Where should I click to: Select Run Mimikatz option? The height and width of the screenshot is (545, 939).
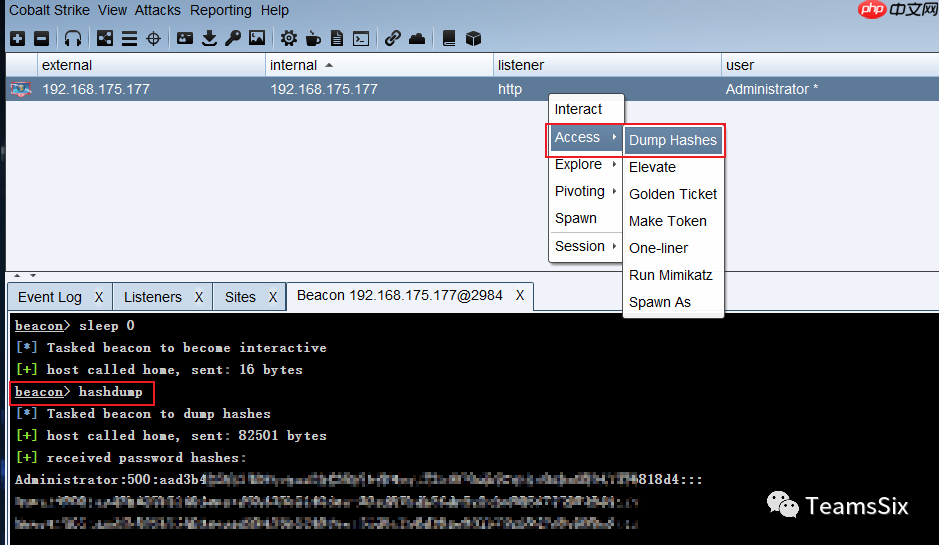[x=673, y=275]
